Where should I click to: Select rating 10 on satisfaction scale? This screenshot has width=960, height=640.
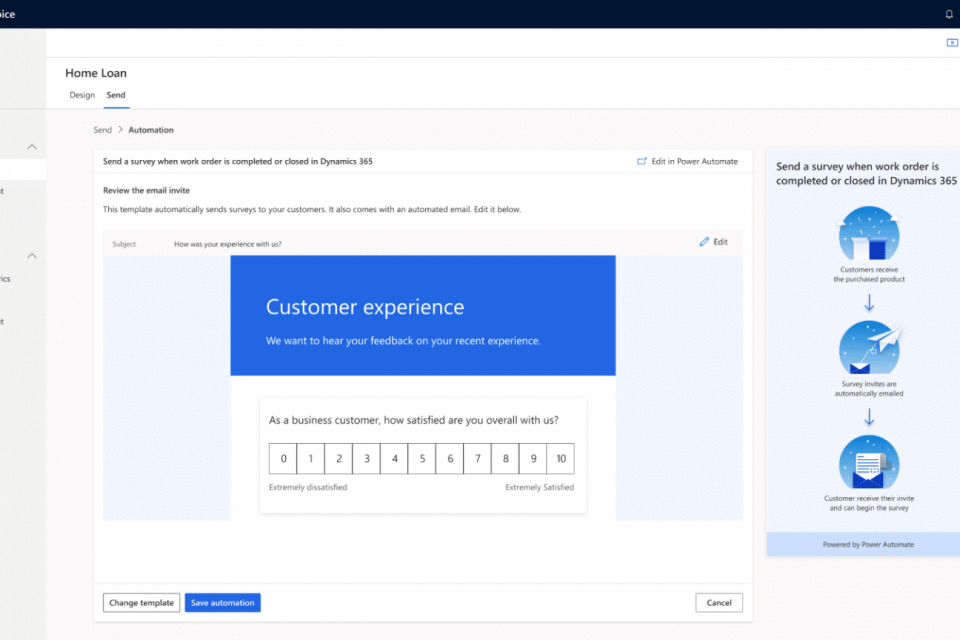point(561,459)
